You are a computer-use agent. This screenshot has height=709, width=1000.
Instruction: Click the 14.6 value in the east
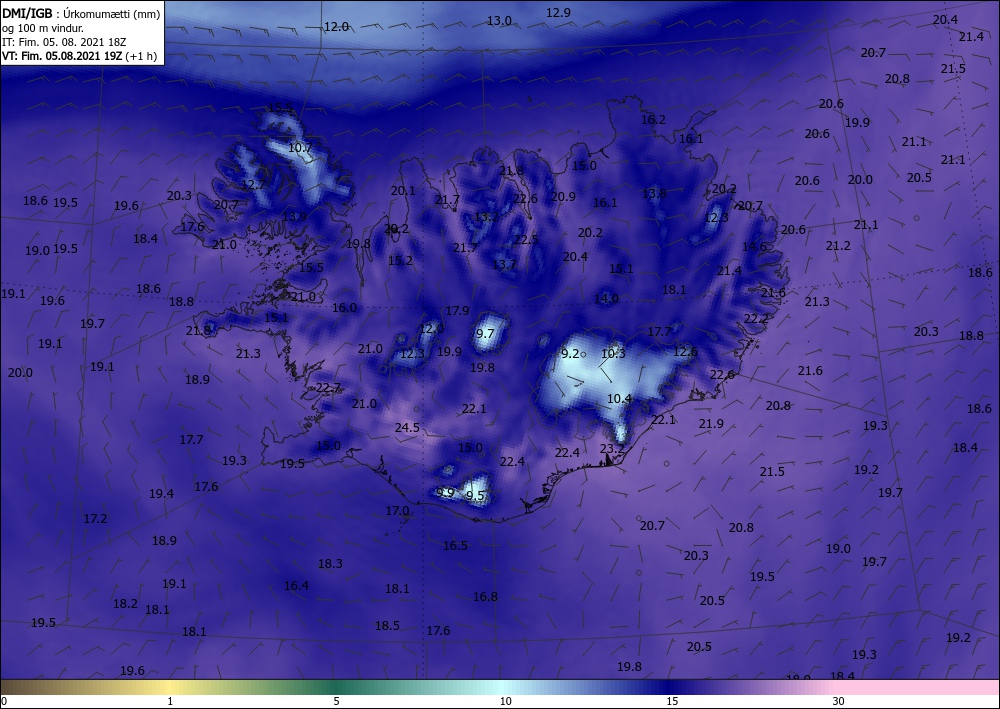pyautogui.click(x=754, y=246)
